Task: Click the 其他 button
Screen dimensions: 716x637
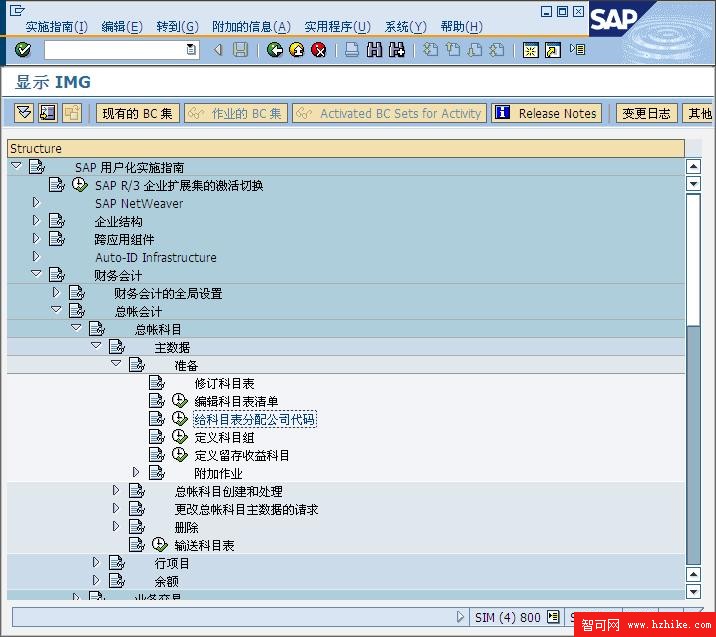Action: click(699, 113)
